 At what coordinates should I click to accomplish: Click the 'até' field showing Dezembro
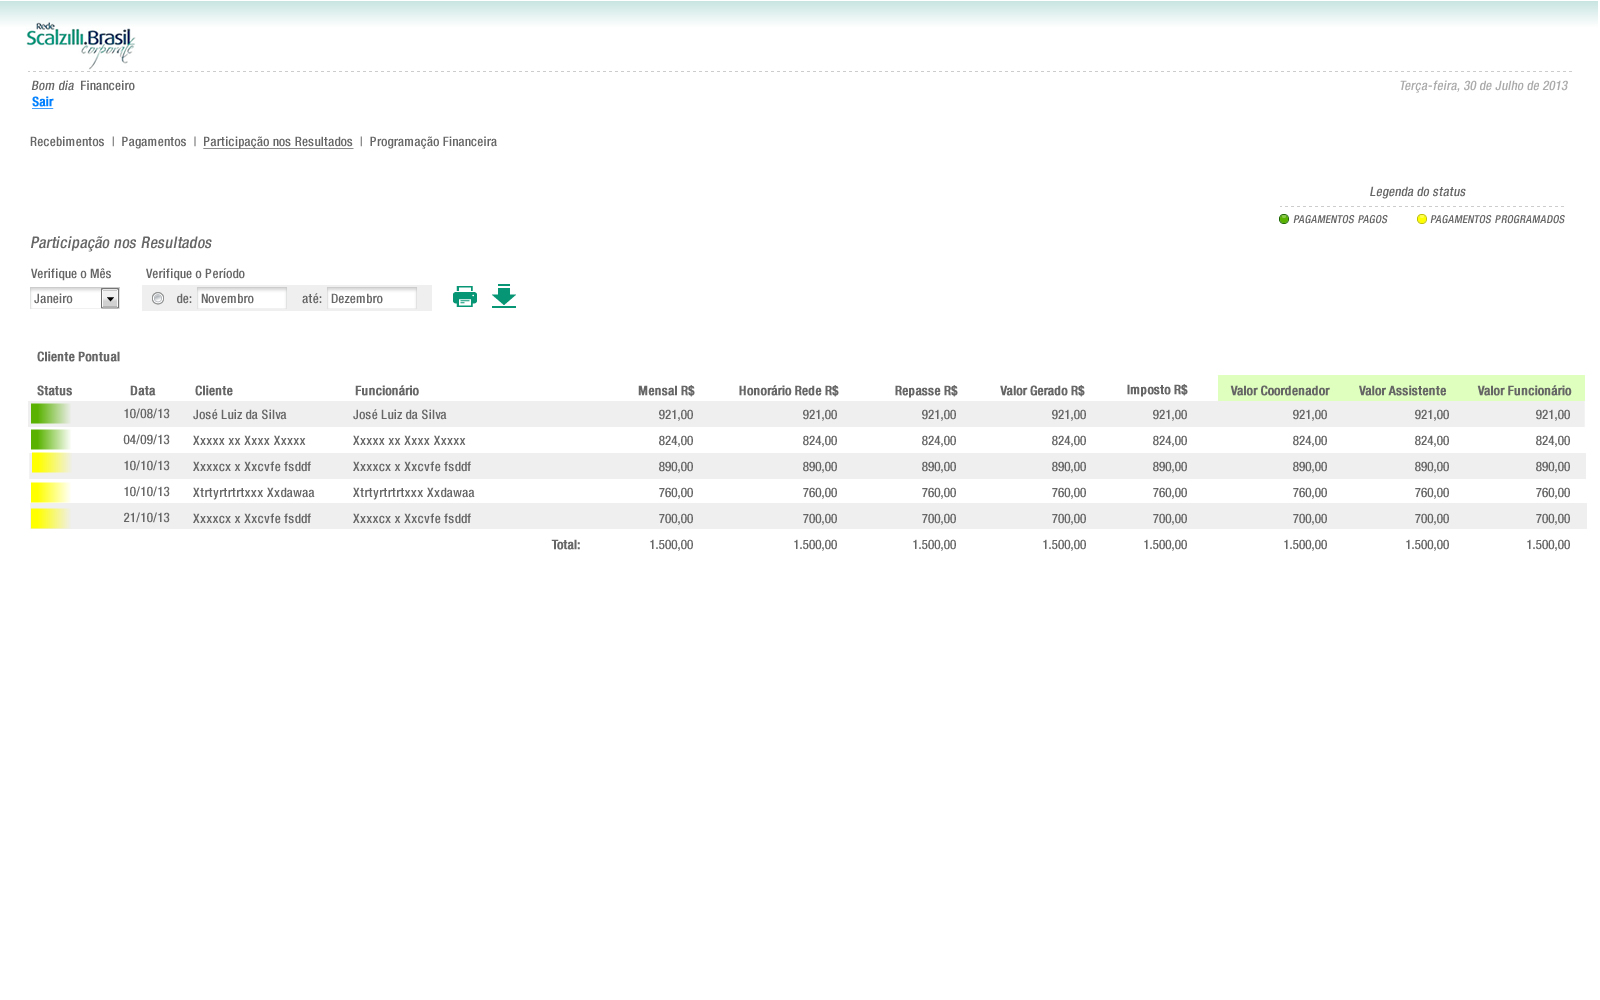371,299
